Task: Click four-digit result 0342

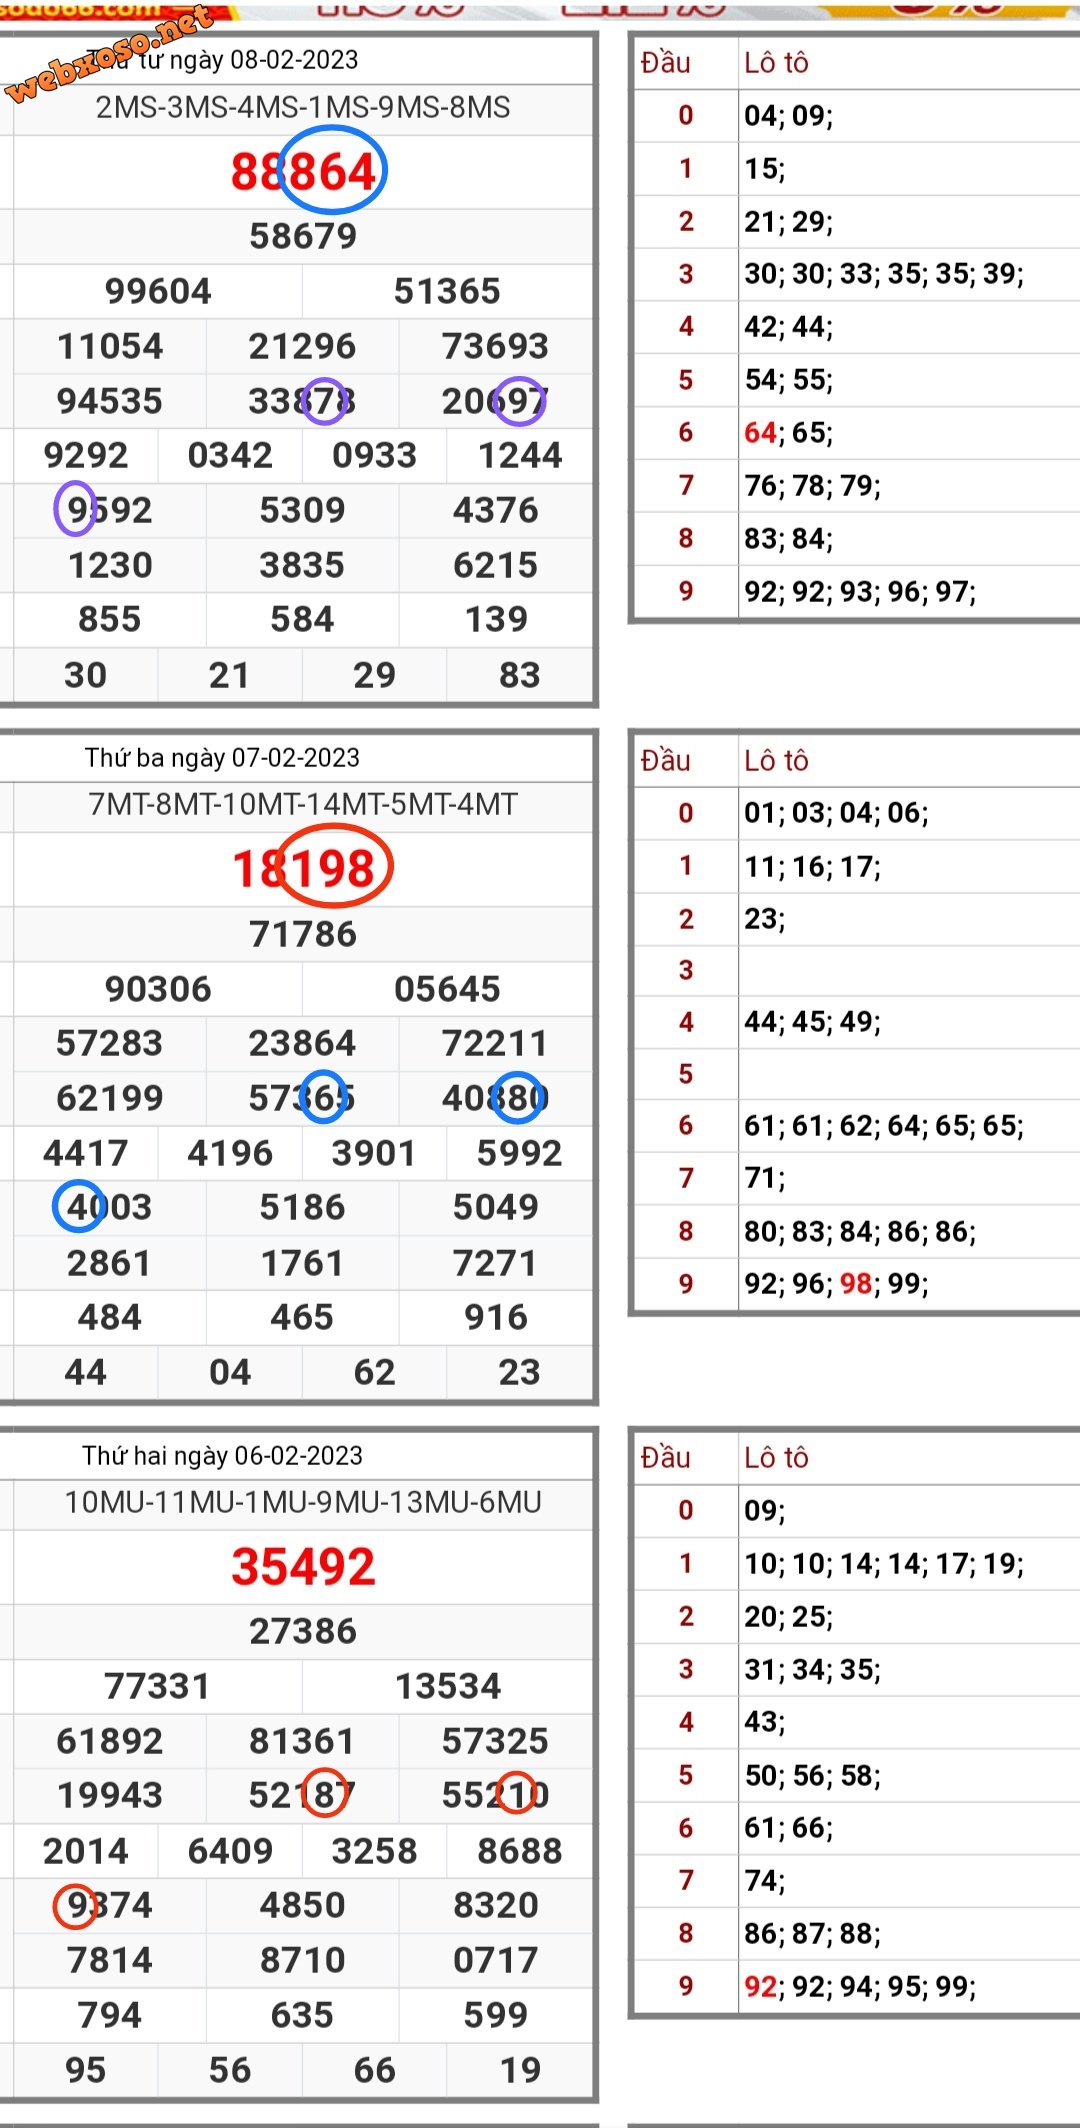Action: (230, 456)
